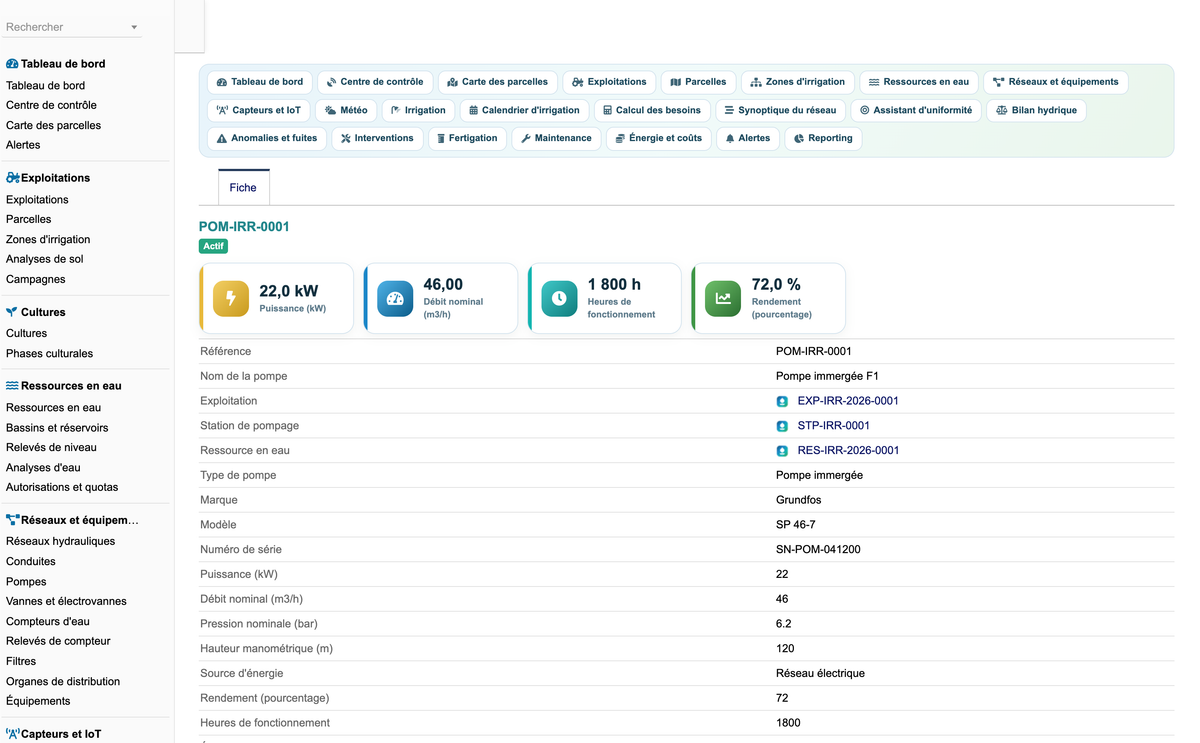Image resolution: width=1200 pixels, height=743 pixels.
Task: Open Synoptique du réseau
Action: [780, 110]
